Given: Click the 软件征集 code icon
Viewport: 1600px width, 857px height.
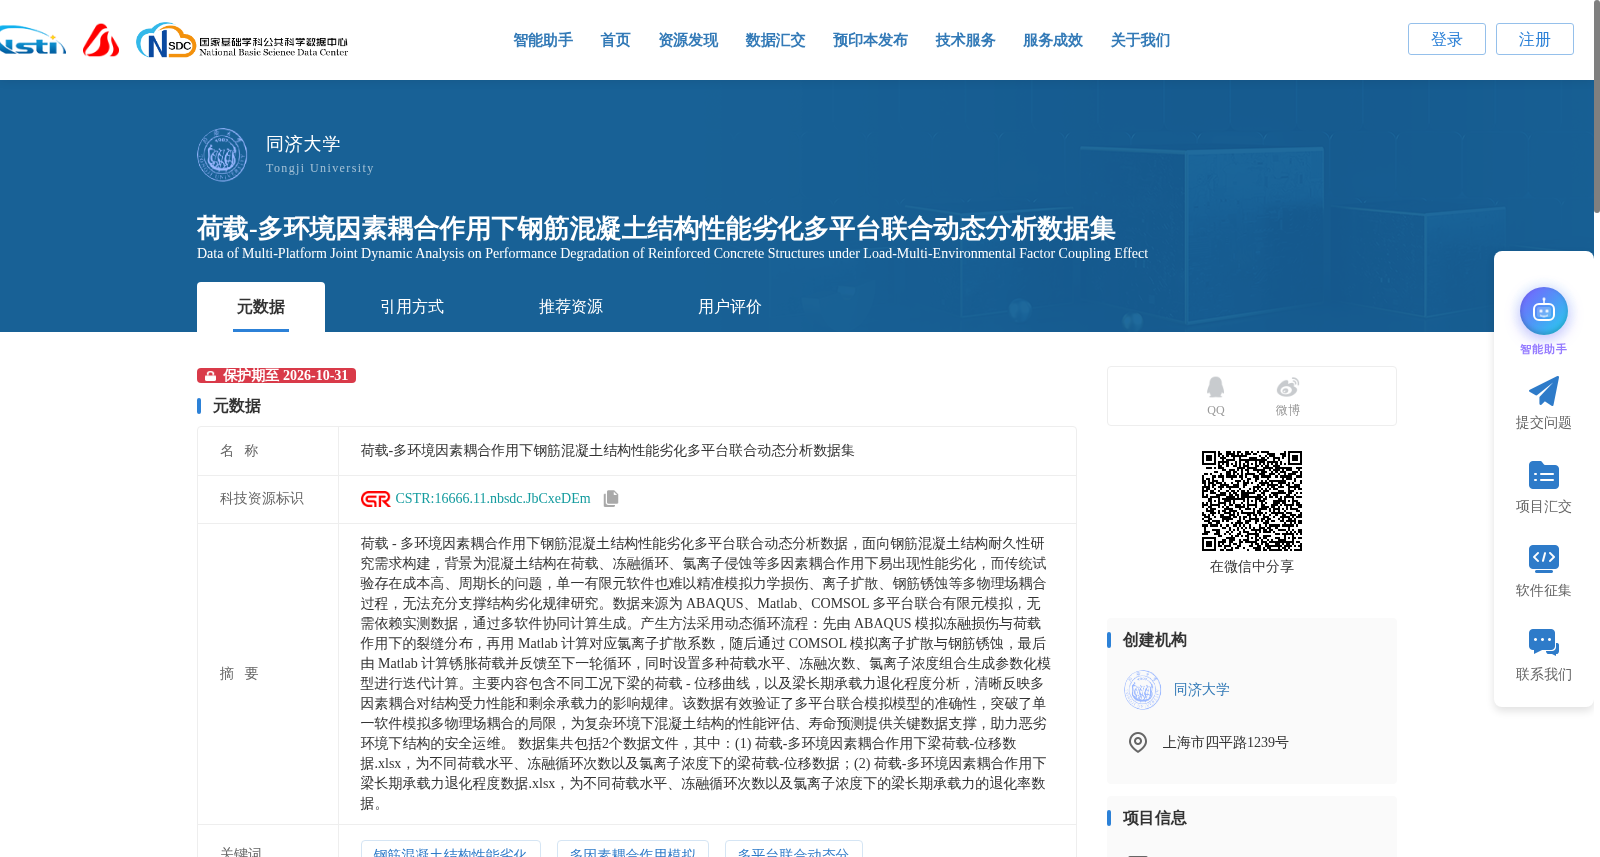Looking at the screenshot, I should [1544, 558].
